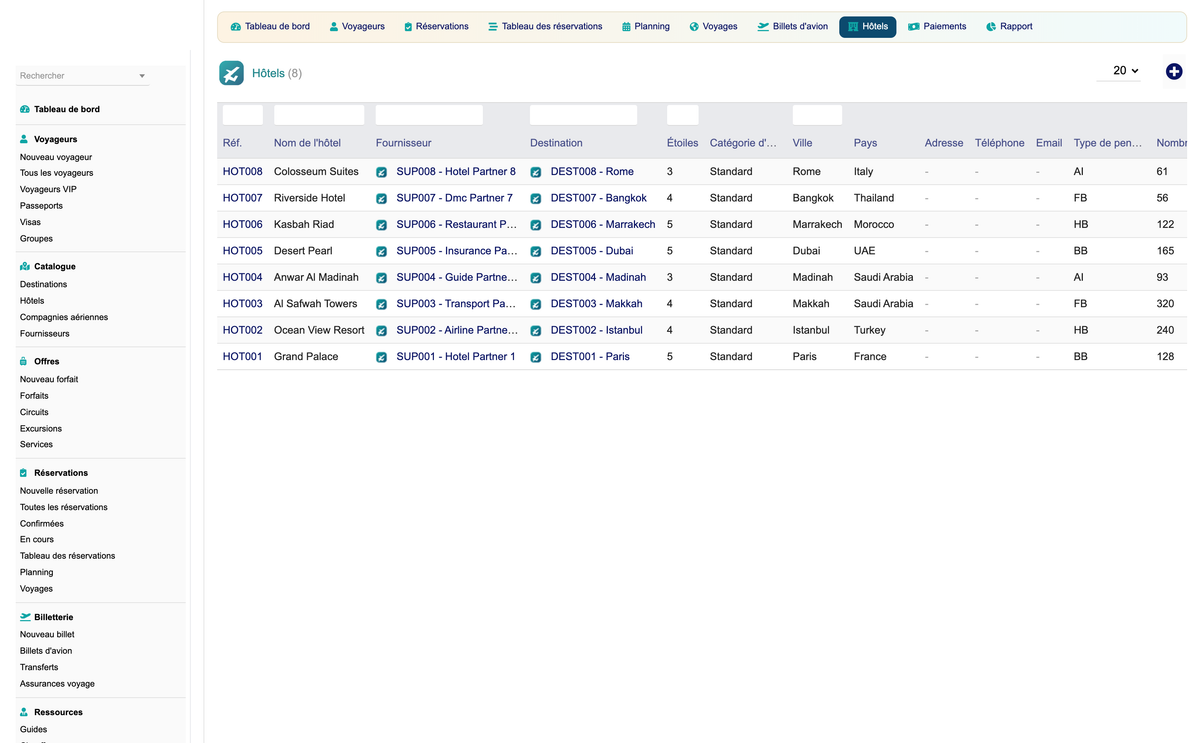The image size is (1200, 743).
Task: Open Fournisseurs in sidebar
Action: coord(45,334)
